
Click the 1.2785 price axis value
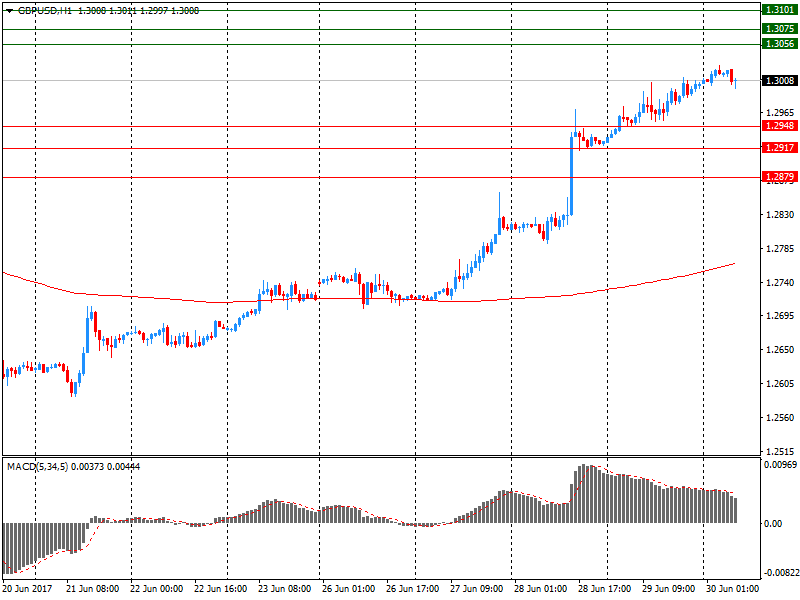coord(780,248)
